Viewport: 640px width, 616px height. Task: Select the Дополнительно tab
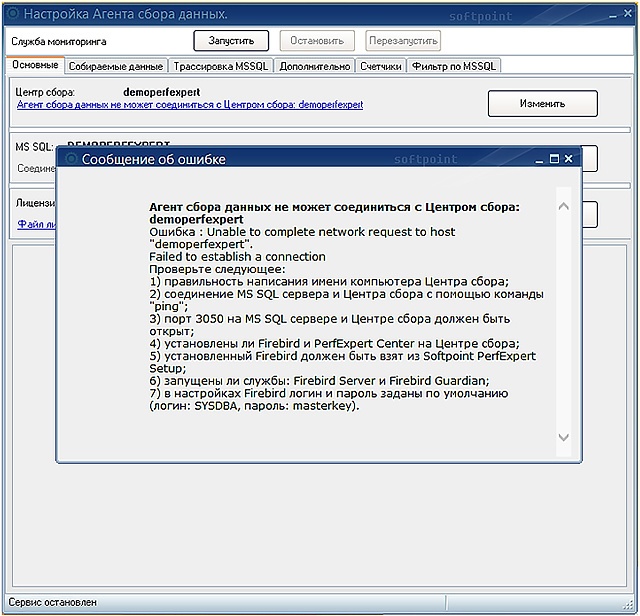(x=315, y=66)
